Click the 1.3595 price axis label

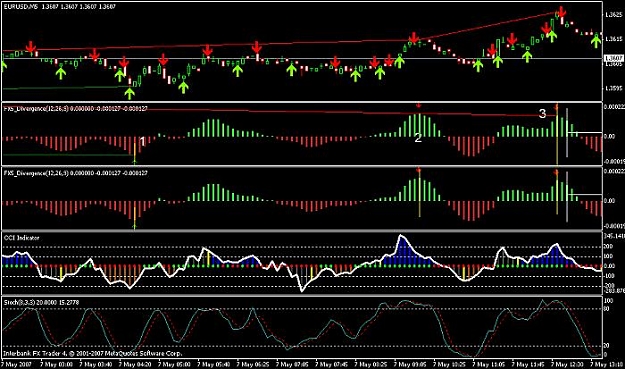point(613,88)
